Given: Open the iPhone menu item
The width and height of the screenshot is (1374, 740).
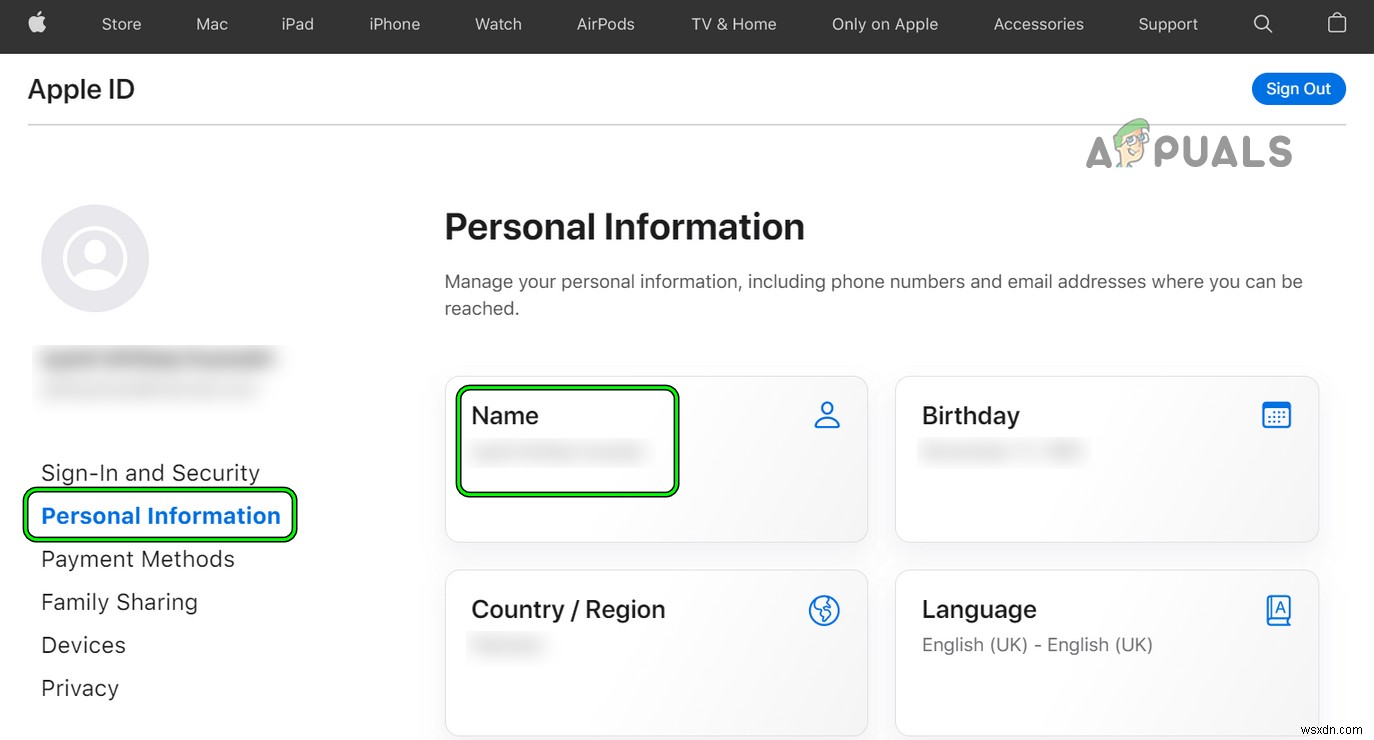Looking at the screenshot, I should click(x=394, y=24).
